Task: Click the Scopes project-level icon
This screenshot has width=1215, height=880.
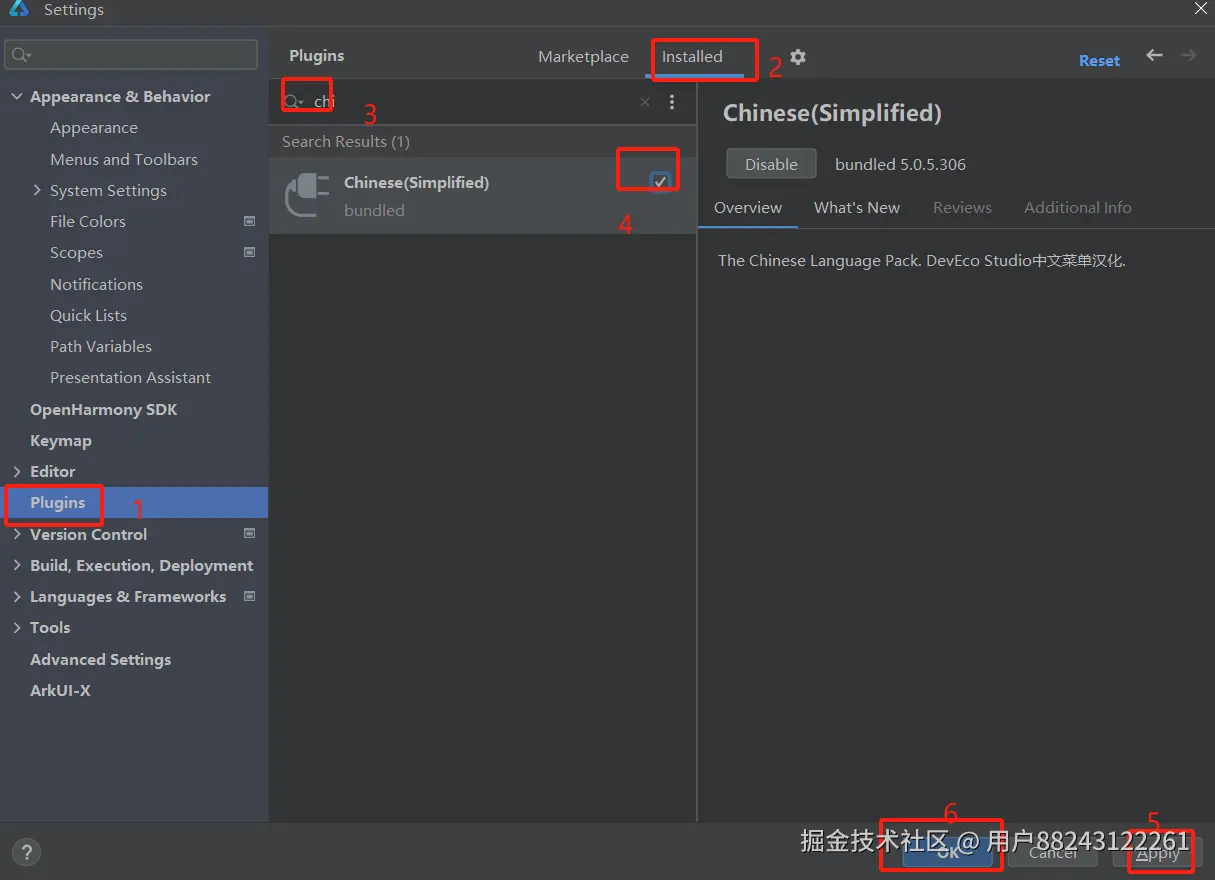Action: coord(250,253)
